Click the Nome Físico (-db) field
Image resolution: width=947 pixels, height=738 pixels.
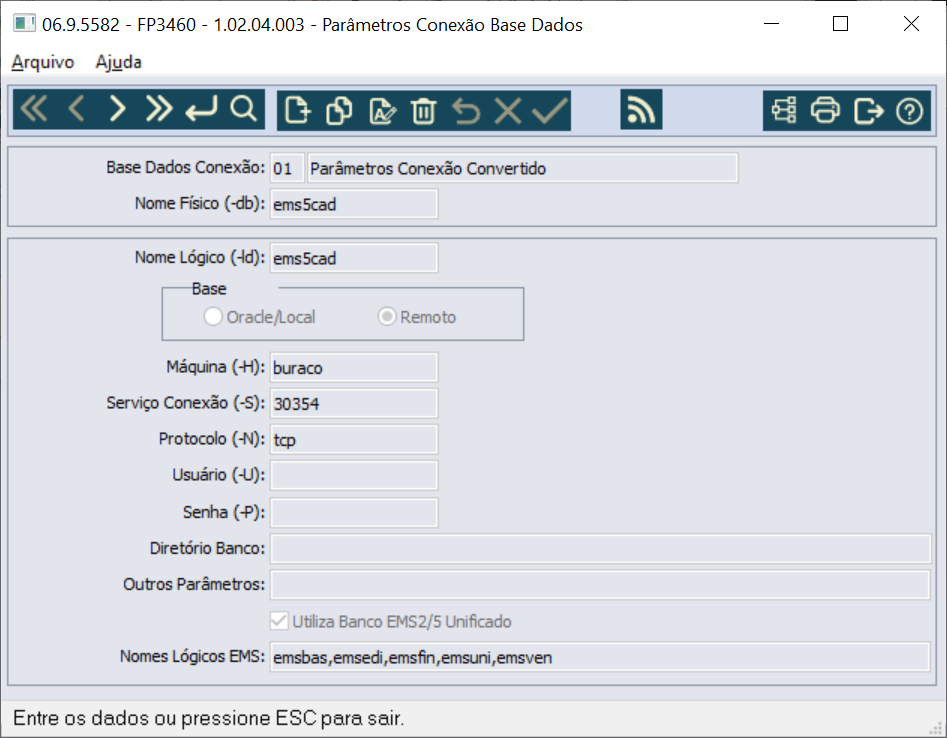click(354, 204)
